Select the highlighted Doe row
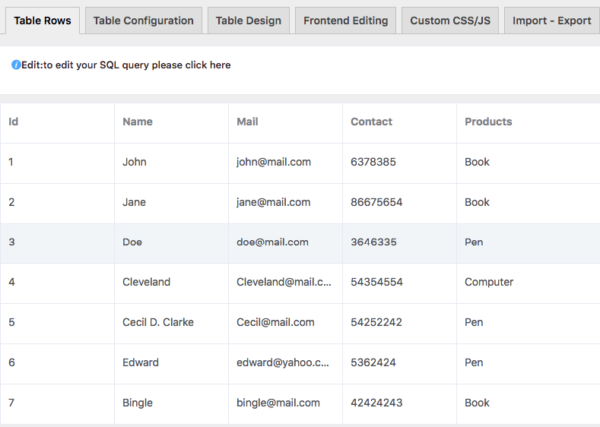The width and height of the screenshot is (600, 427). pos(132,242)
